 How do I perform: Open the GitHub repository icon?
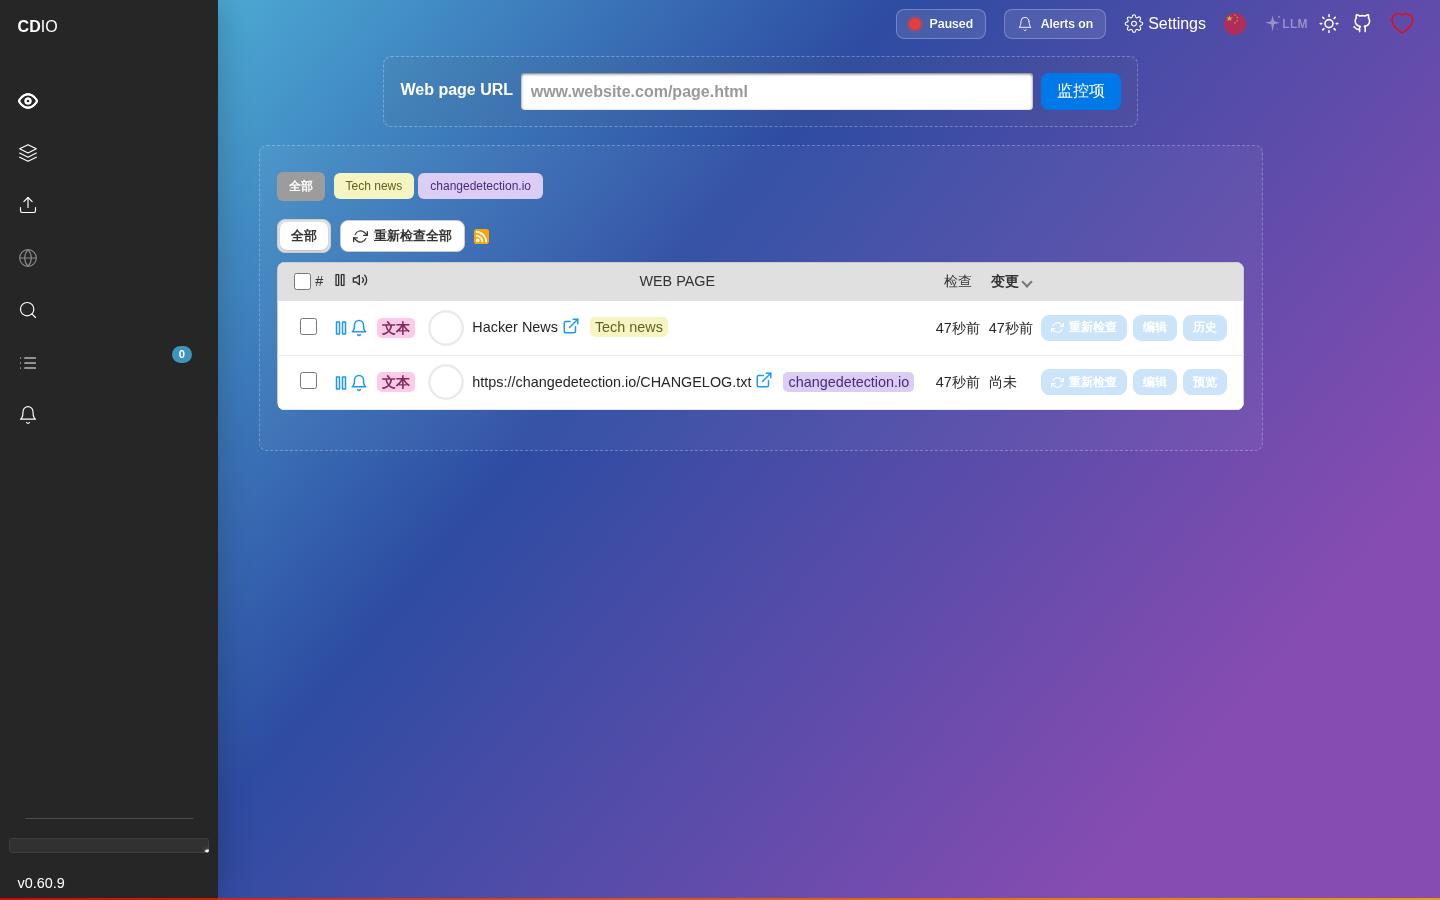click(x=1362, y=23)
